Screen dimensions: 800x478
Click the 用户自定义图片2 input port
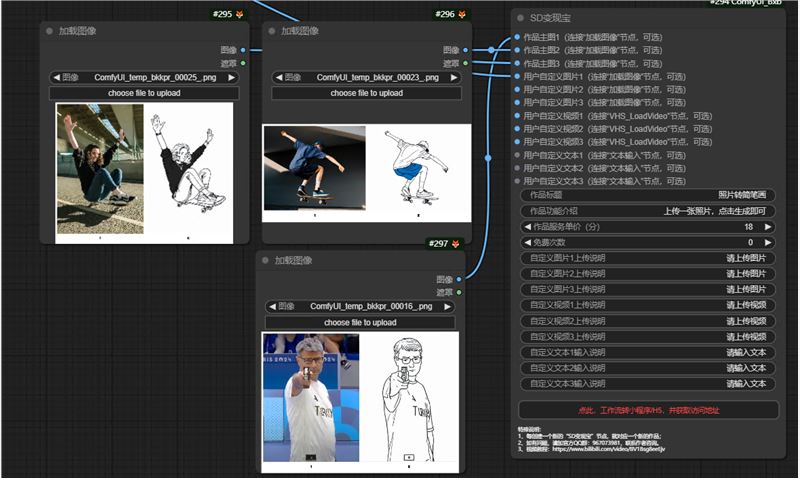pyautogui.click(x=517, y=89)
